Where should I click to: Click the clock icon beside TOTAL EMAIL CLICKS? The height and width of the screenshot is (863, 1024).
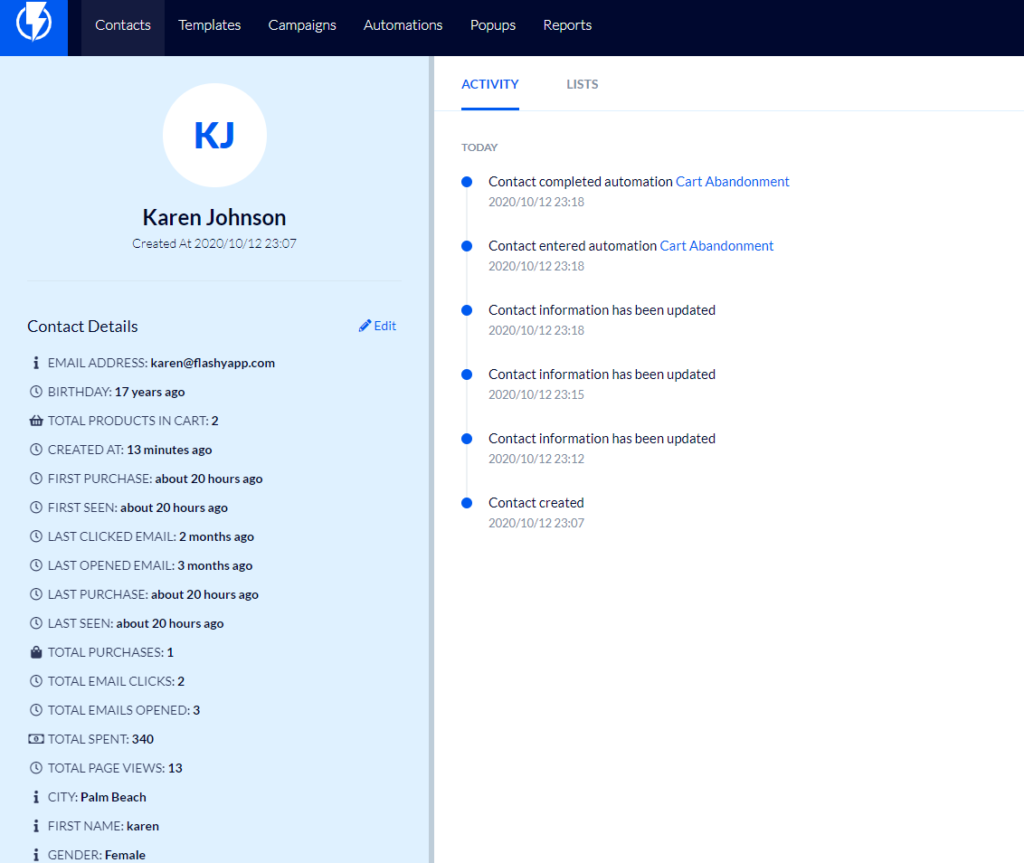point(36,681)
